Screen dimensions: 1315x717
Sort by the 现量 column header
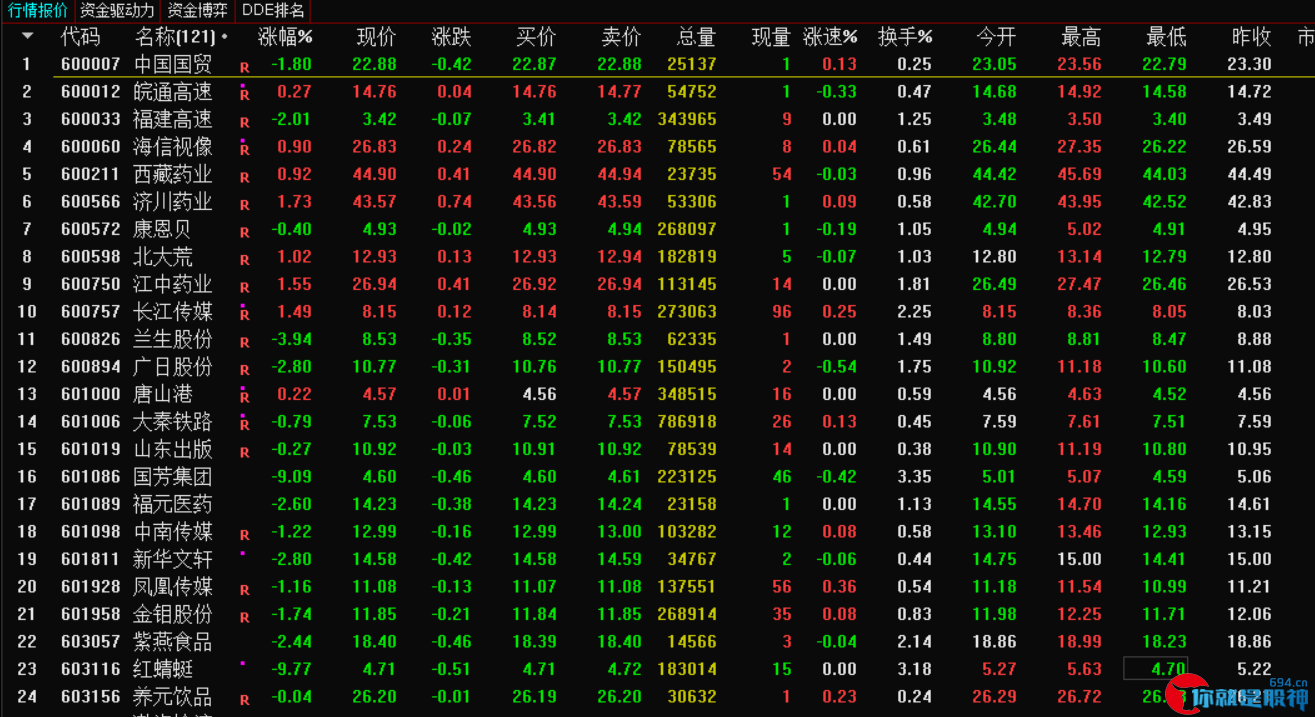[771, 37]
